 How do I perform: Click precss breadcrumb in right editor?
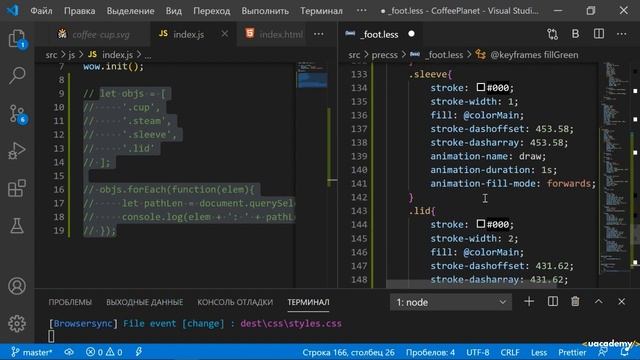coord(384,55)
